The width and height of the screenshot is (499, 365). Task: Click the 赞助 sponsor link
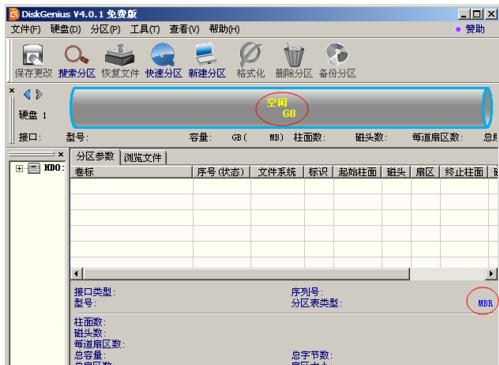[475, 29]
